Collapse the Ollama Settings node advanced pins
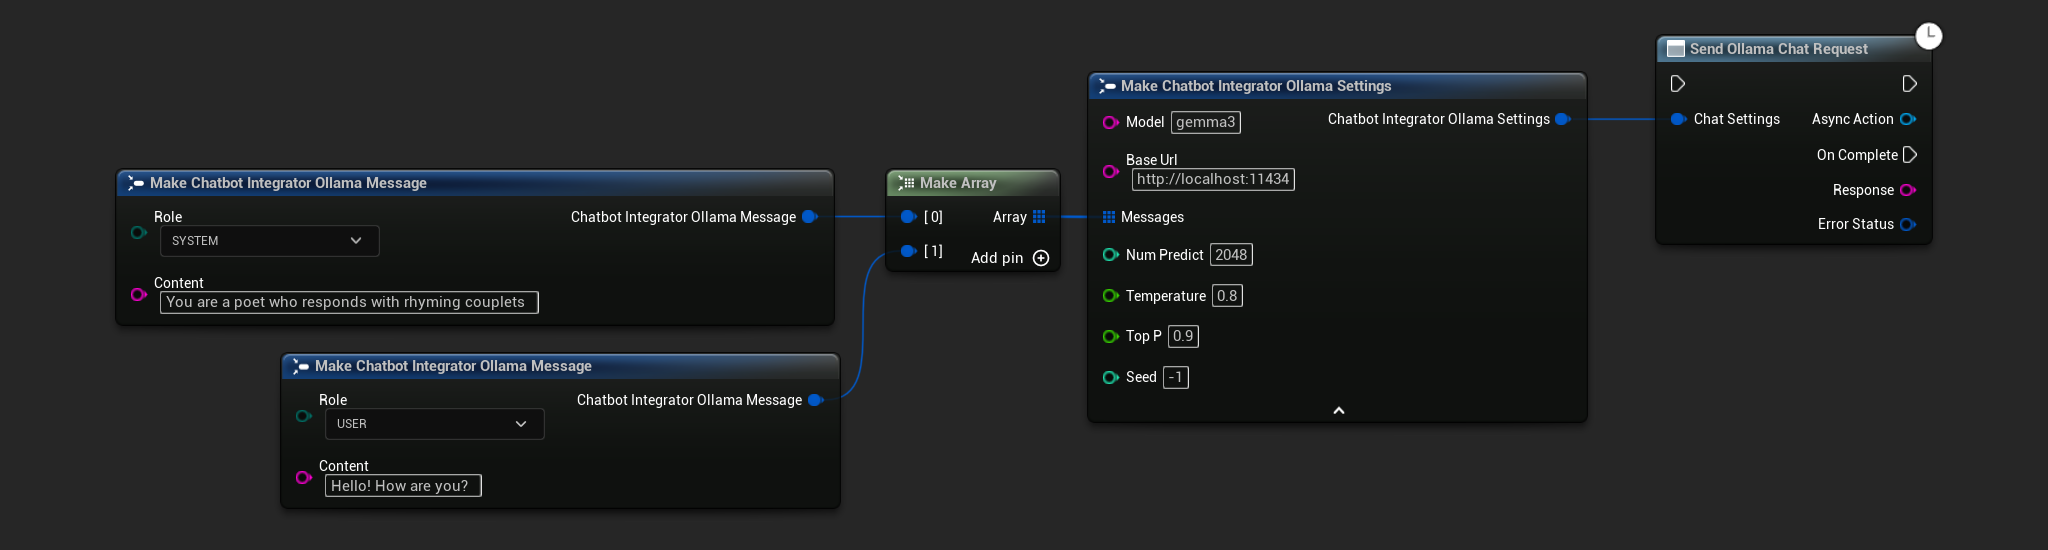 click(1338, 410)
